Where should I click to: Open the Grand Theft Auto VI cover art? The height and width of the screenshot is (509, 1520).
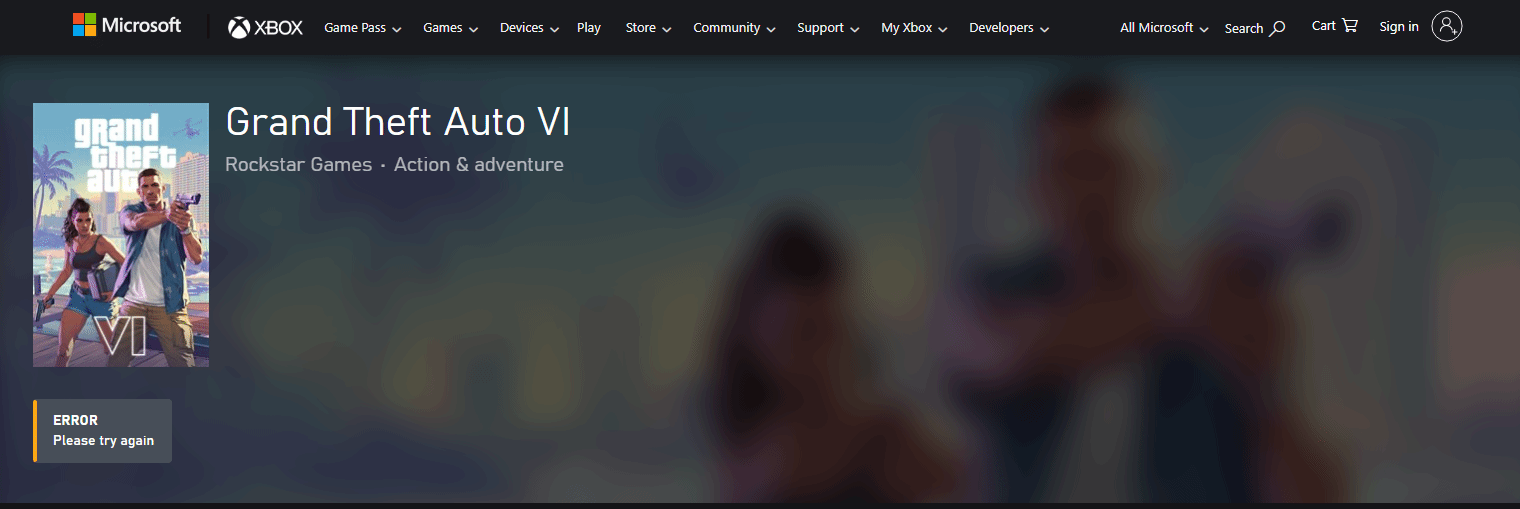pos(121,235)
